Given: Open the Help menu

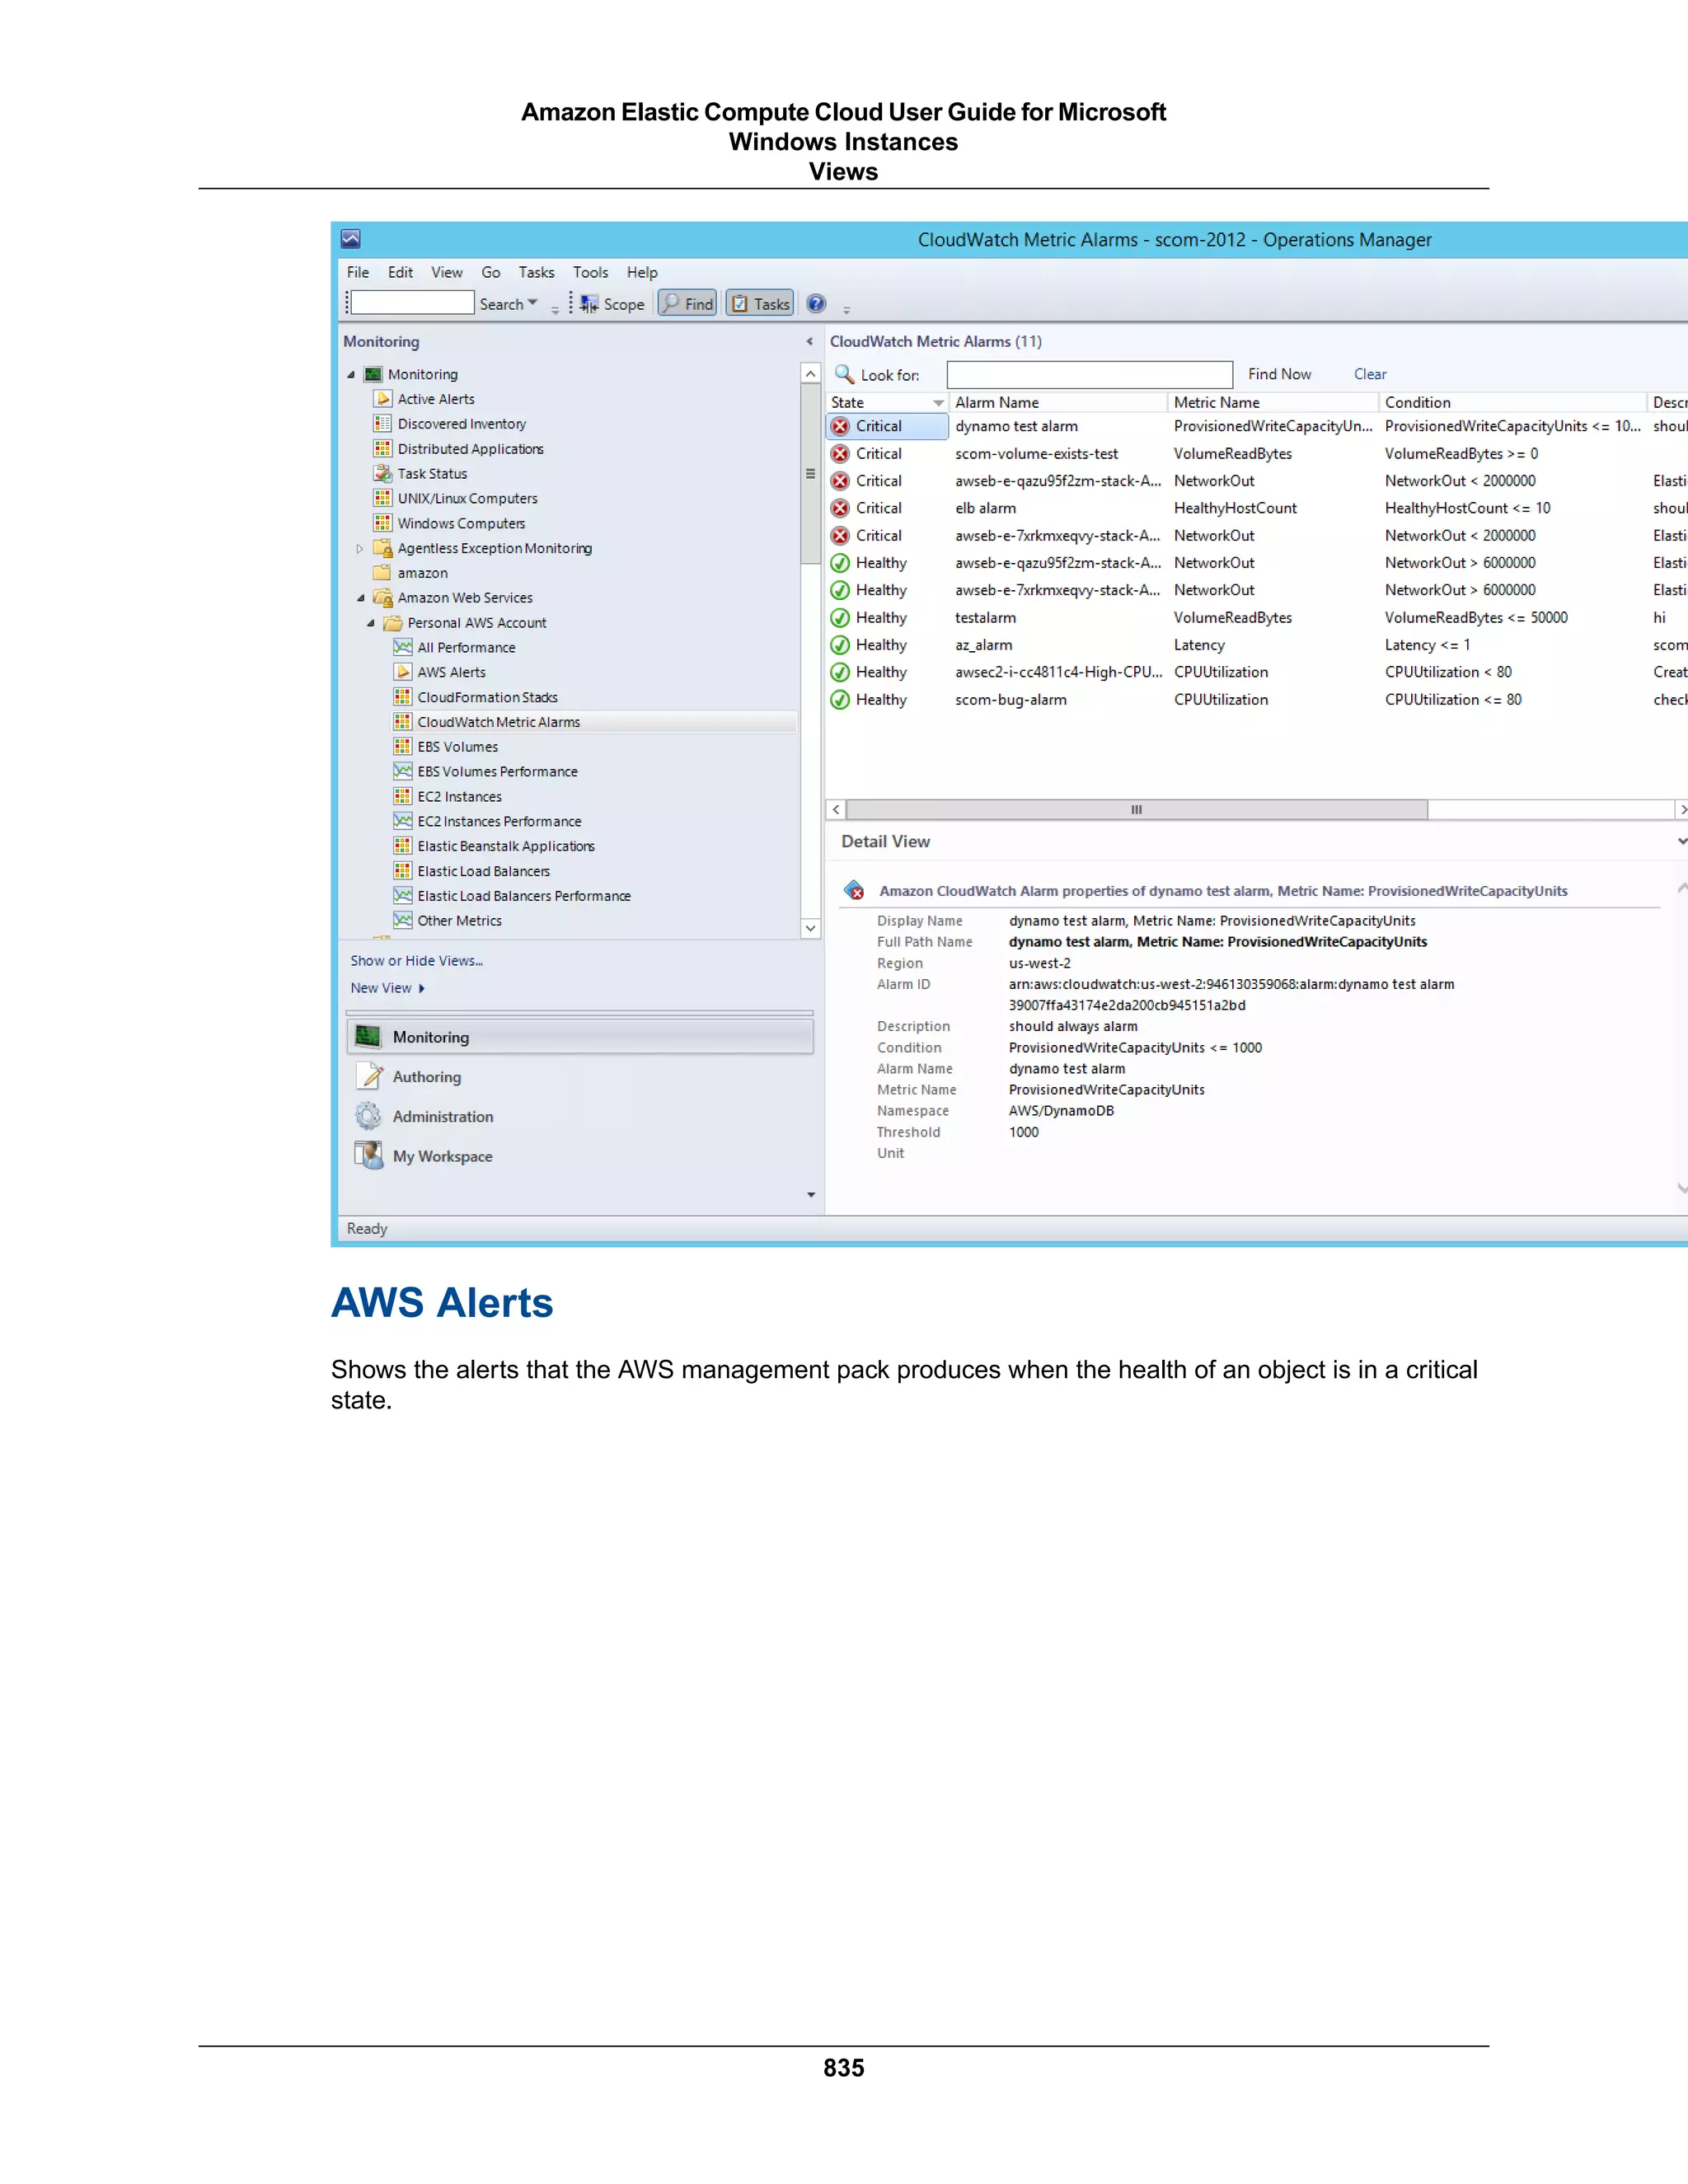Looking at the screenshot, I should point(642,272).
